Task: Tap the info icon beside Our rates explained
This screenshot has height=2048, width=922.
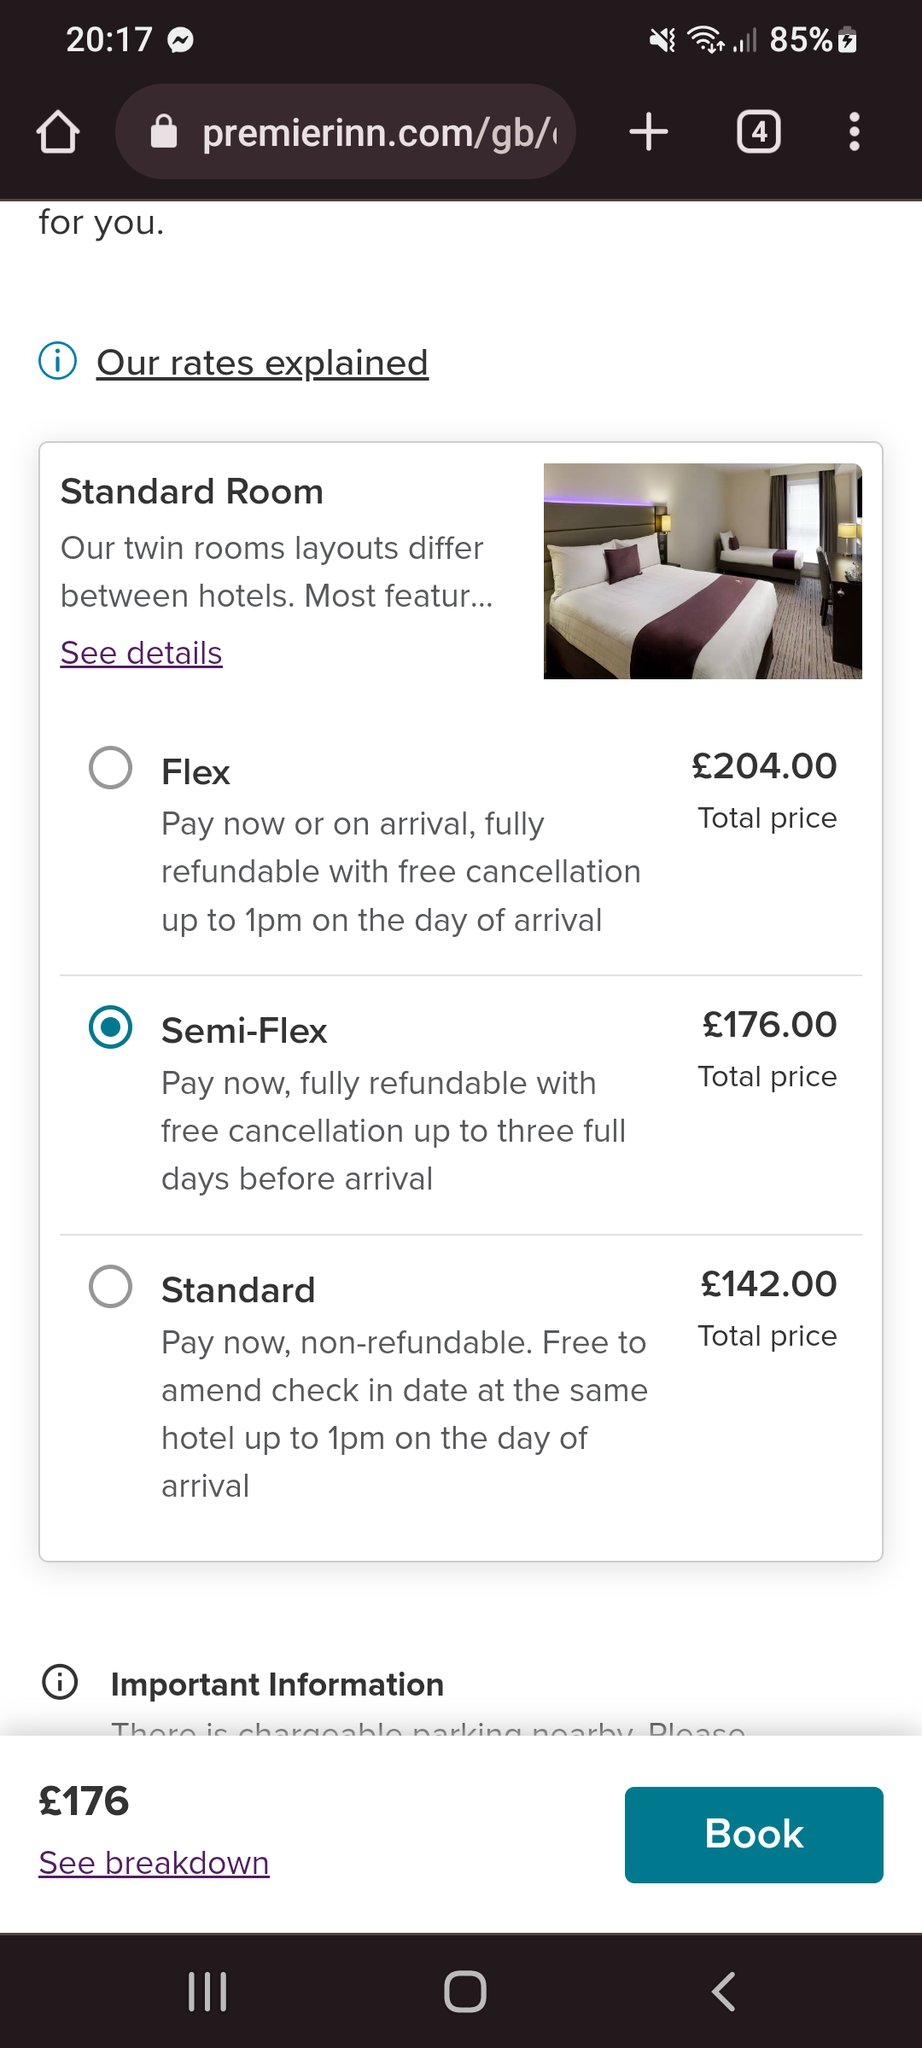Action: [x=58, y=361]
